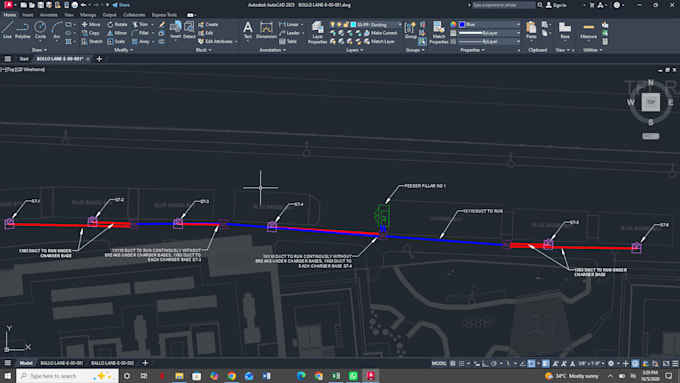Select the Circle tool
The image size is (680, 383).
click(40, 30)
